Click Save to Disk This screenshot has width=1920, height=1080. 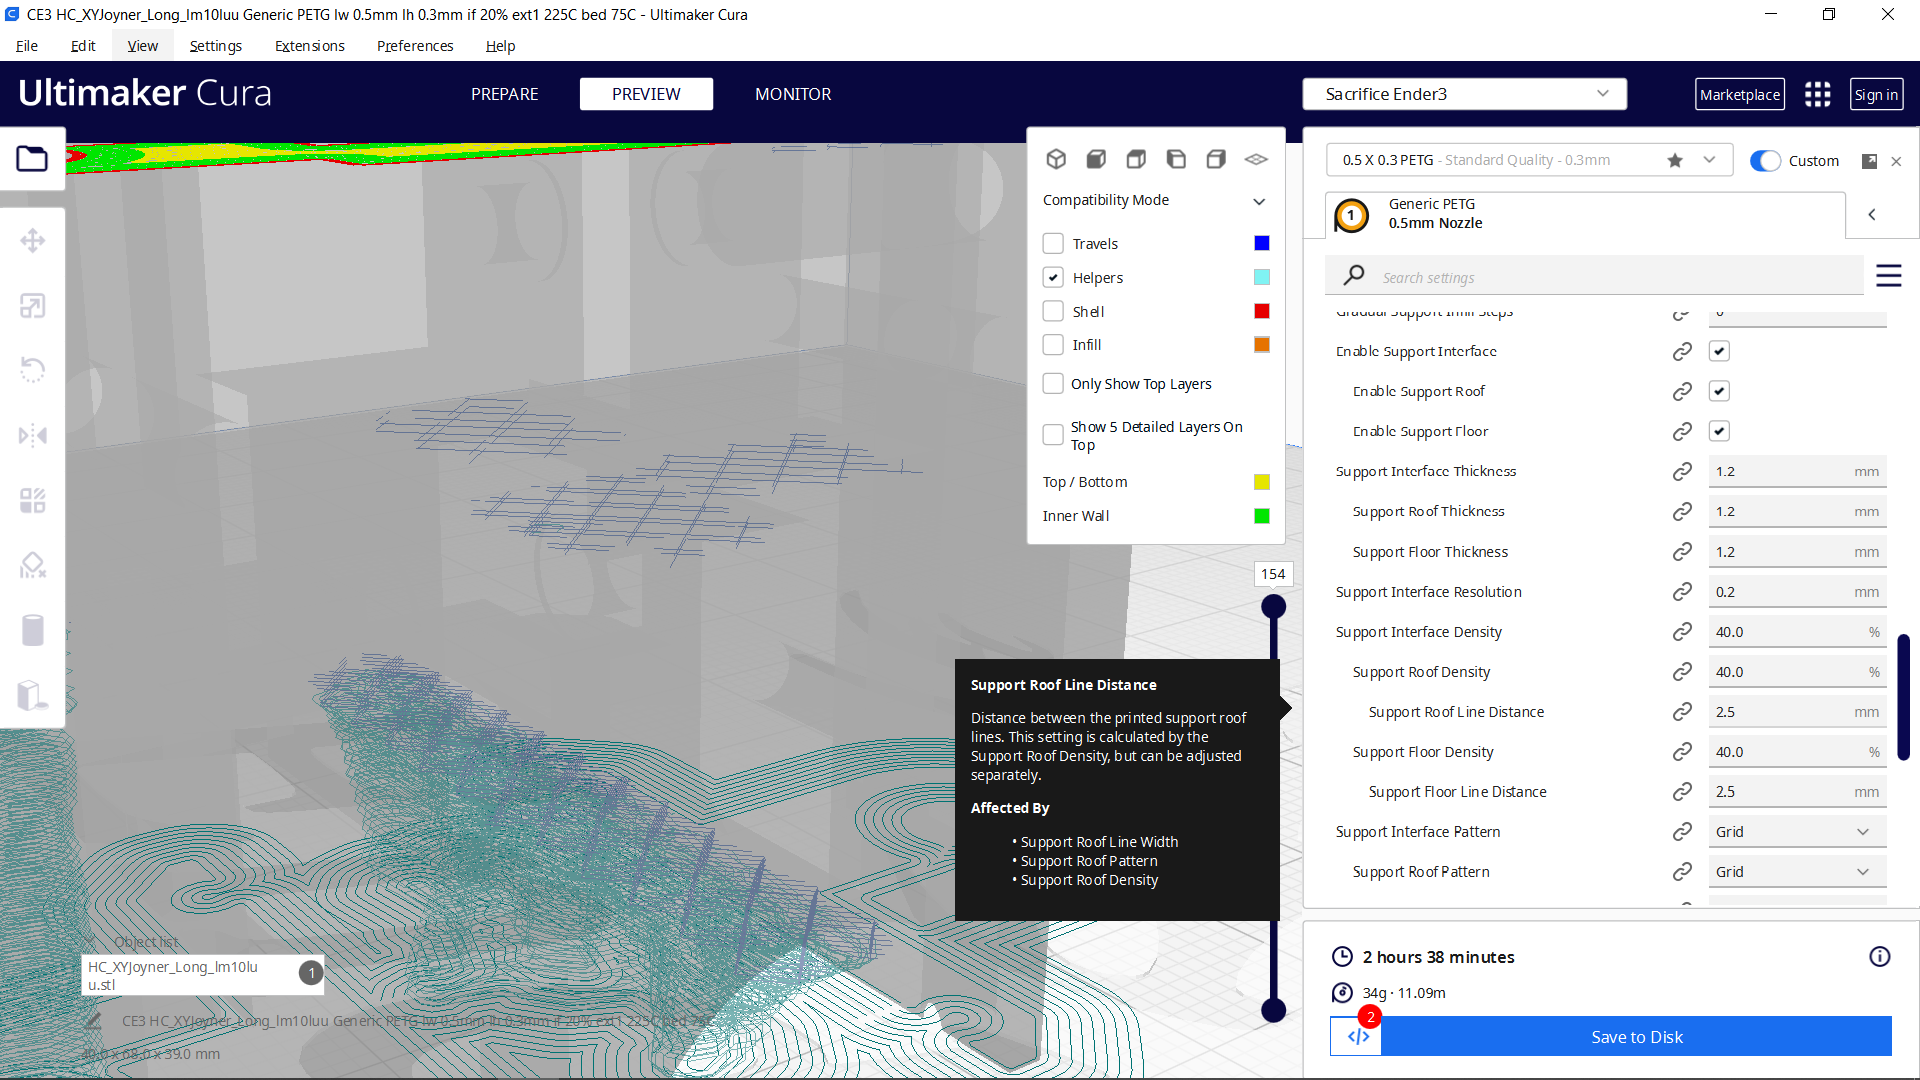(x=1636, y=1037)
